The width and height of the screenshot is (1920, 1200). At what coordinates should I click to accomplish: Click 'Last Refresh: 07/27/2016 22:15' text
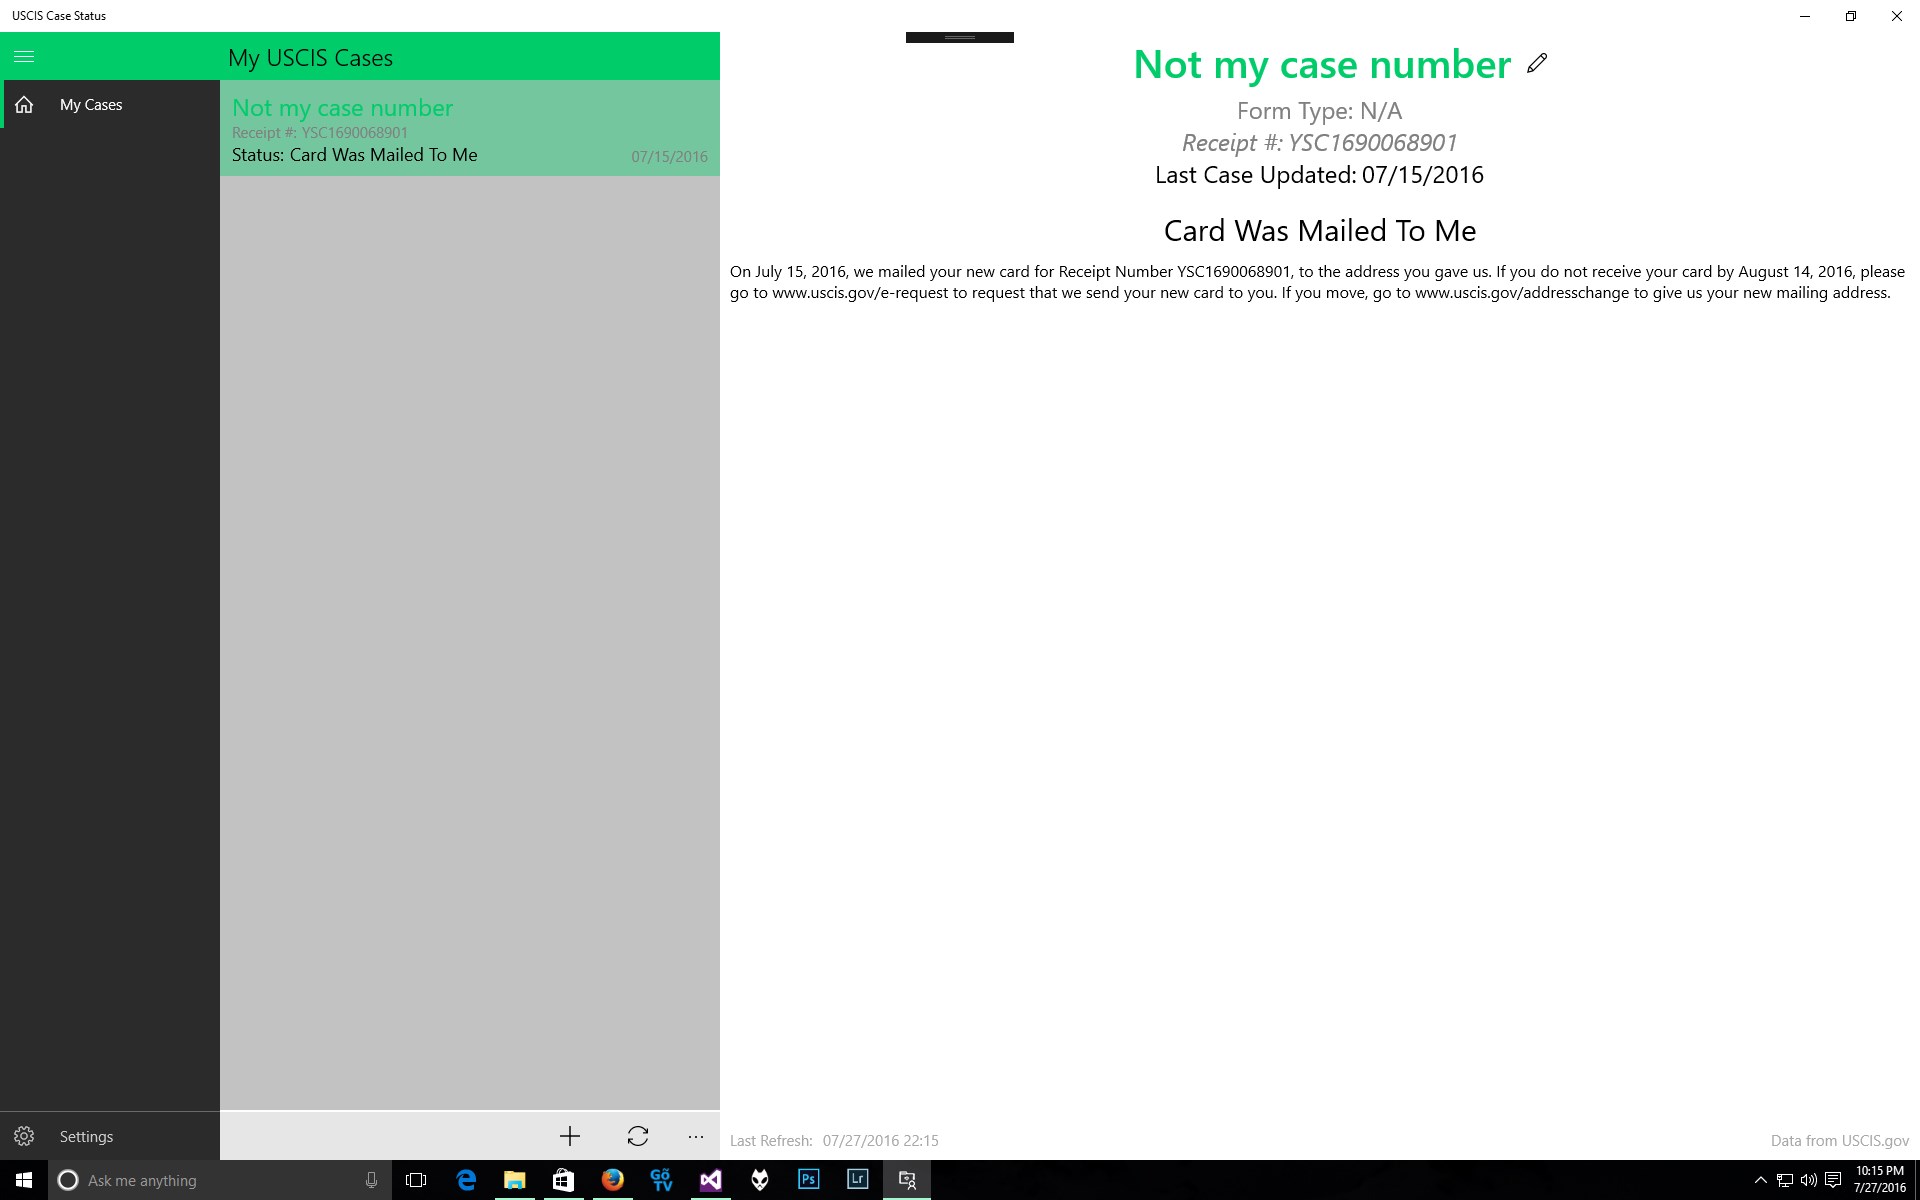point(834,1141)
